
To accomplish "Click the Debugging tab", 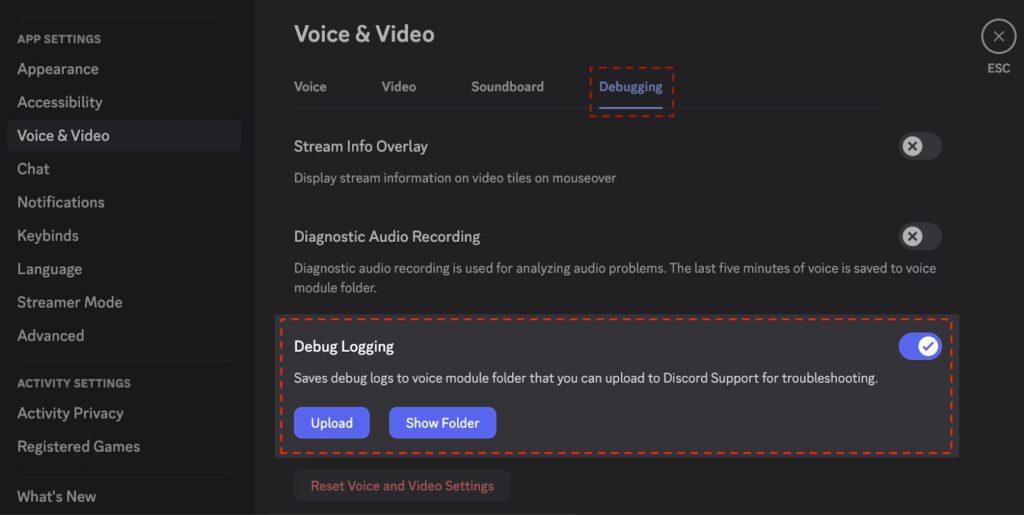I will click(630, 87).
